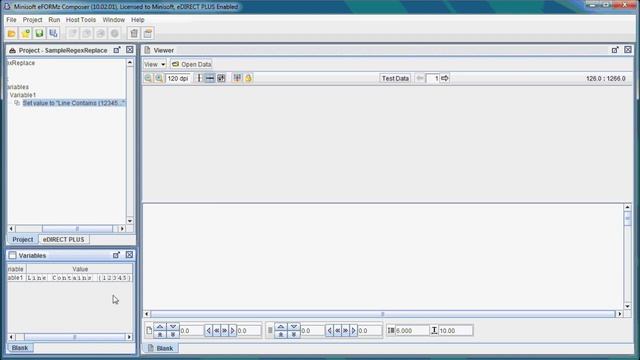Toggle the vertical ruler icon in Viewer toolbar
The height and width of the screenshot is (360, 640).
tap(199, 78)
